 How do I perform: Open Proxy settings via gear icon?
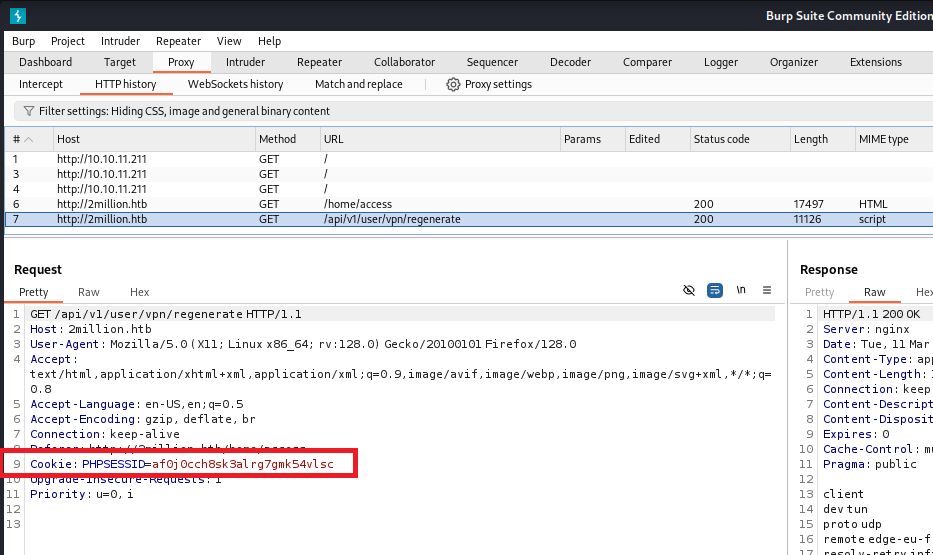[453, 85]
